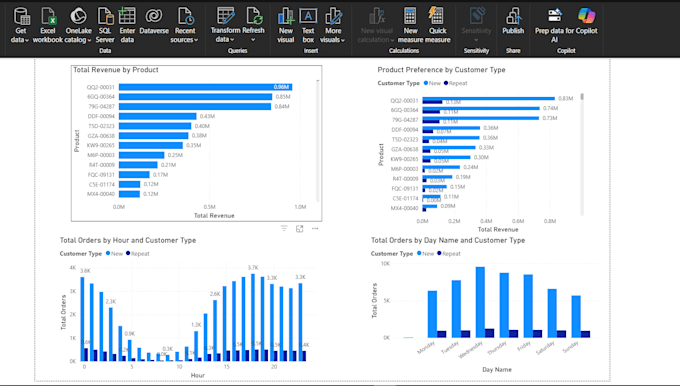
Task: Expand Transform data dropdown arrow
Action: 232,40
